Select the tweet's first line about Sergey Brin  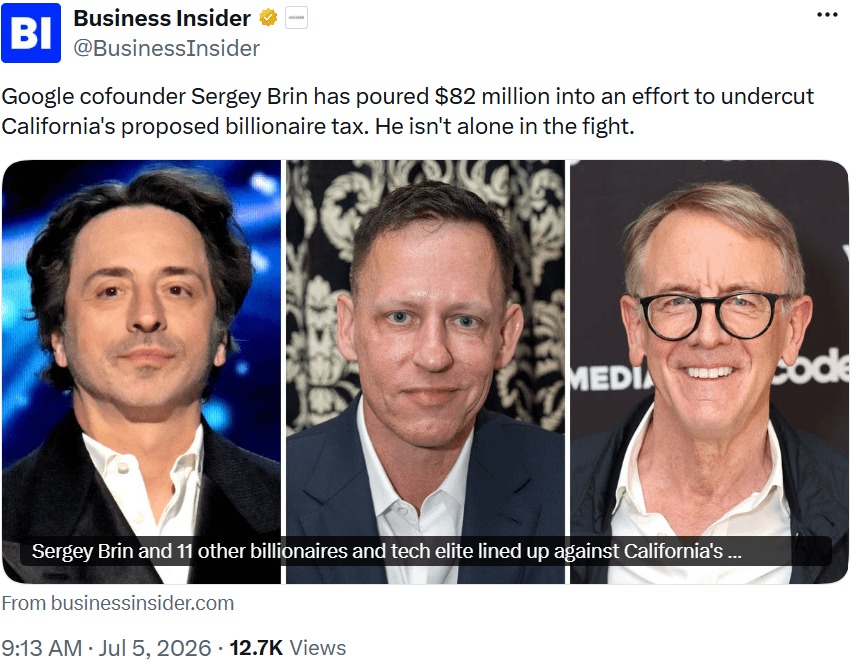[x=408, y=97]
